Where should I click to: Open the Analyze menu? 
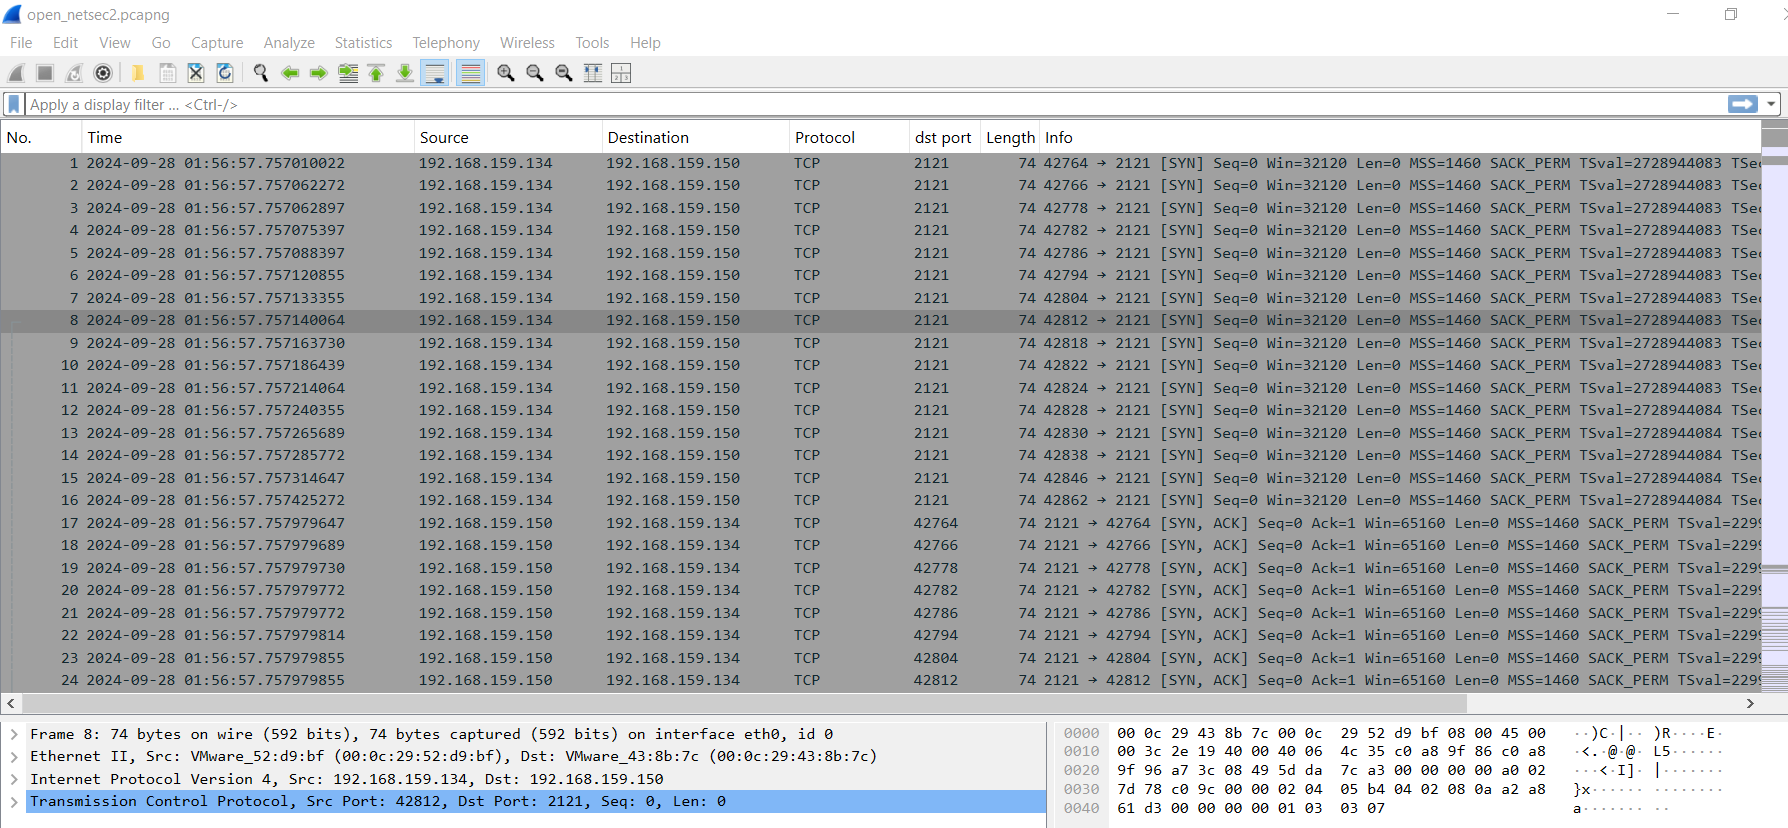tap(289, 42)
